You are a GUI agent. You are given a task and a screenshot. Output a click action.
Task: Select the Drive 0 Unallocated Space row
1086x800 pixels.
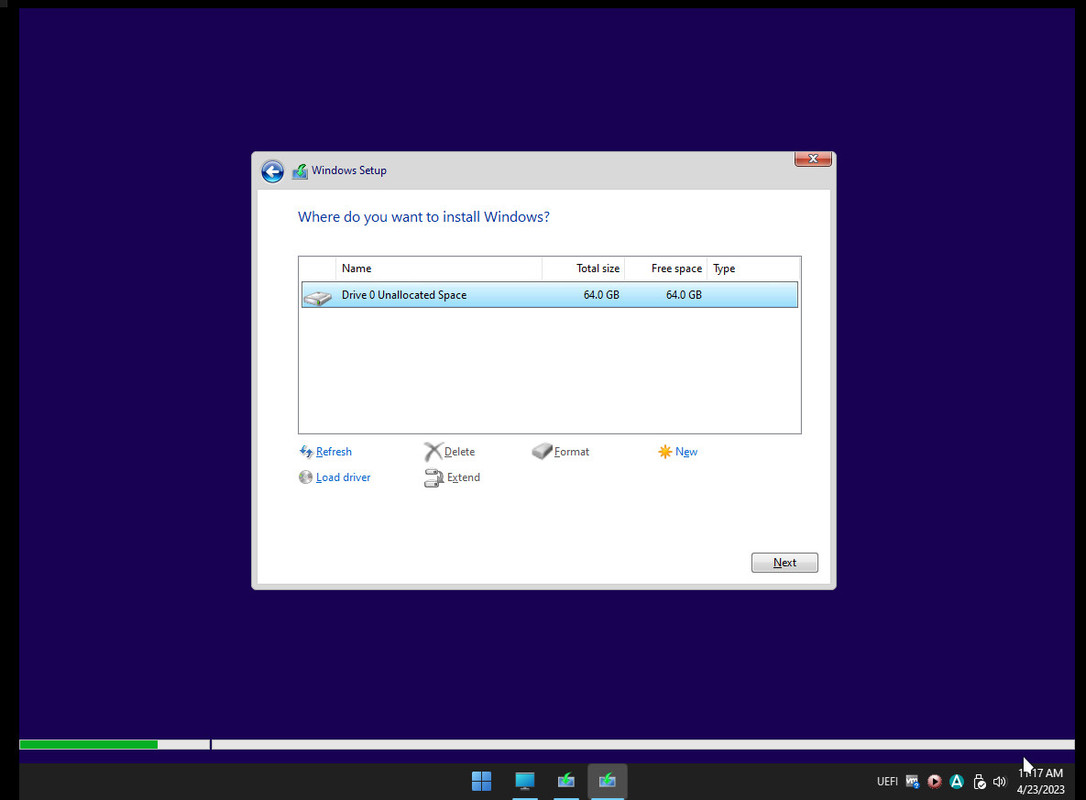pyautogui.click(x=549, y=295)
